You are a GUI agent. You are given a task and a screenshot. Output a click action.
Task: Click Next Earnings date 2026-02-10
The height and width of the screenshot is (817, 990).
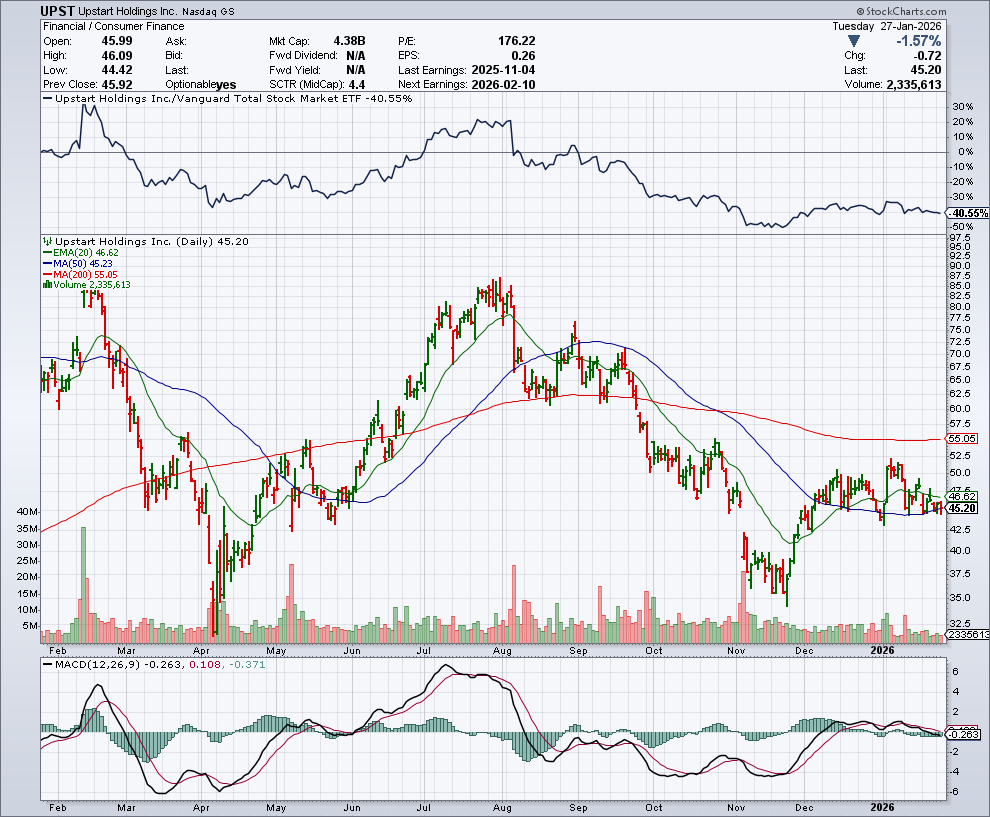click(x=503, y=85)
